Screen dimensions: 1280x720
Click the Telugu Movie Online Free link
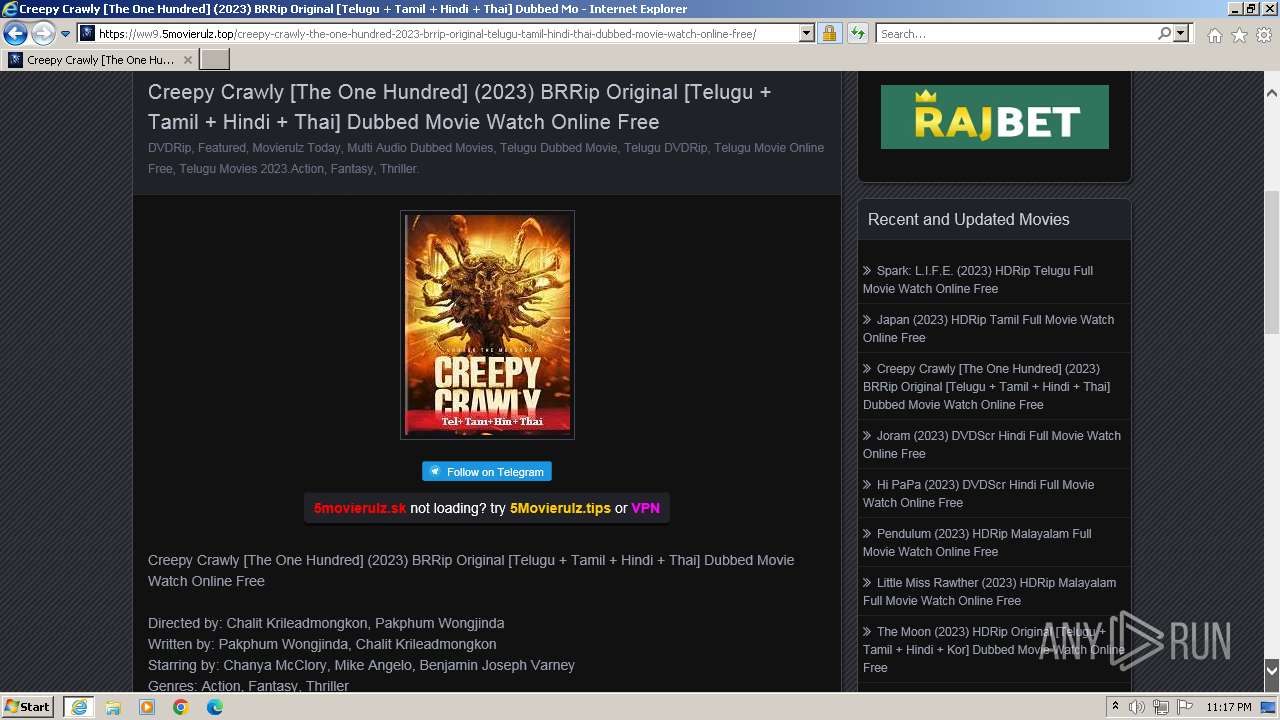tap(486, 158)
